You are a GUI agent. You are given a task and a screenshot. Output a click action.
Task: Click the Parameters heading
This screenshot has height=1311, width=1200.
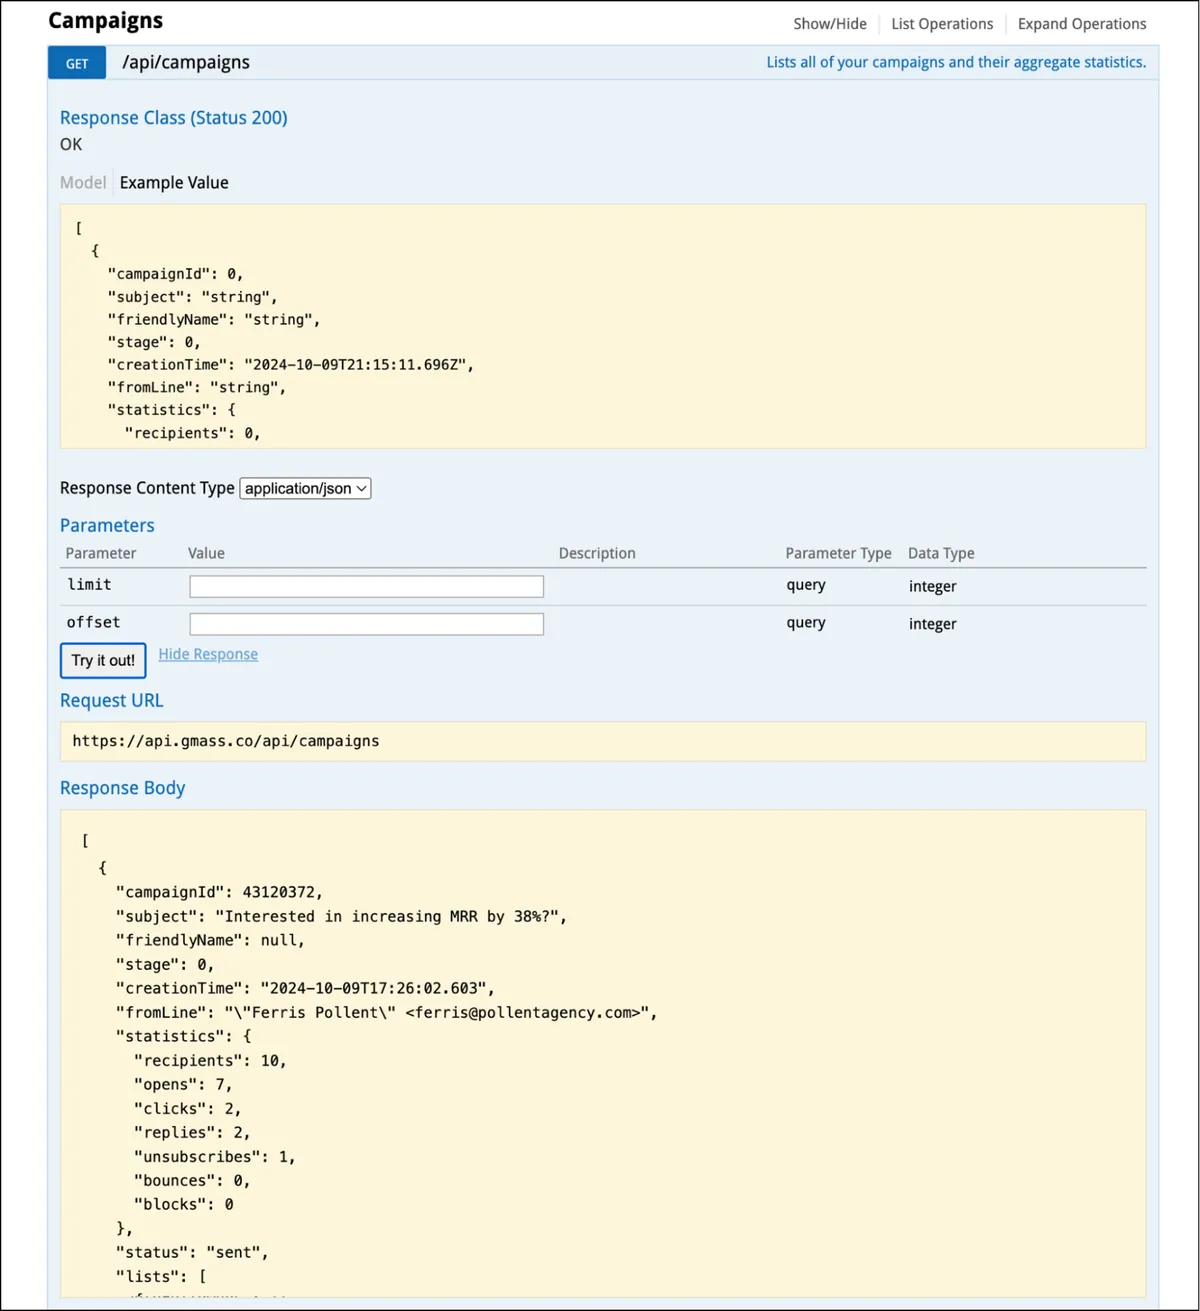pos(107,526)
